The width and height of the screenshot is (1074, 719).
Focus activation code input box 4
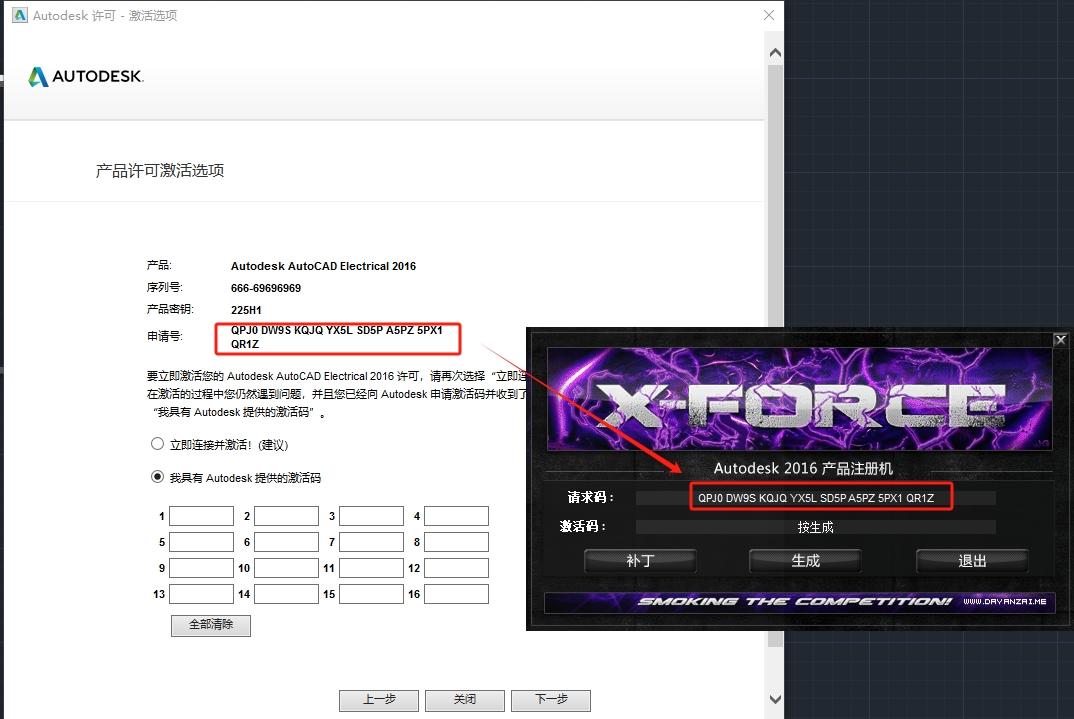tap(456, 516)
